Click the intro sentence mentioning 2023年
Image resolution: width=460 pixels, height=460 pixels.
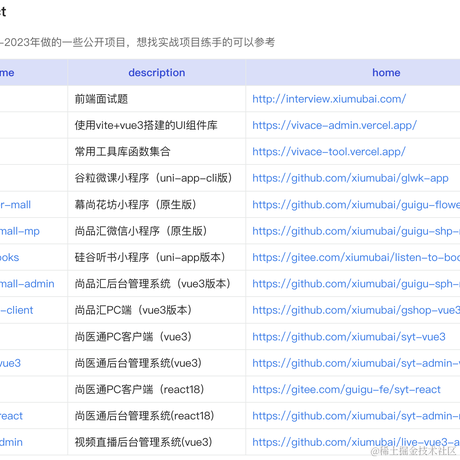coord(137,42)
